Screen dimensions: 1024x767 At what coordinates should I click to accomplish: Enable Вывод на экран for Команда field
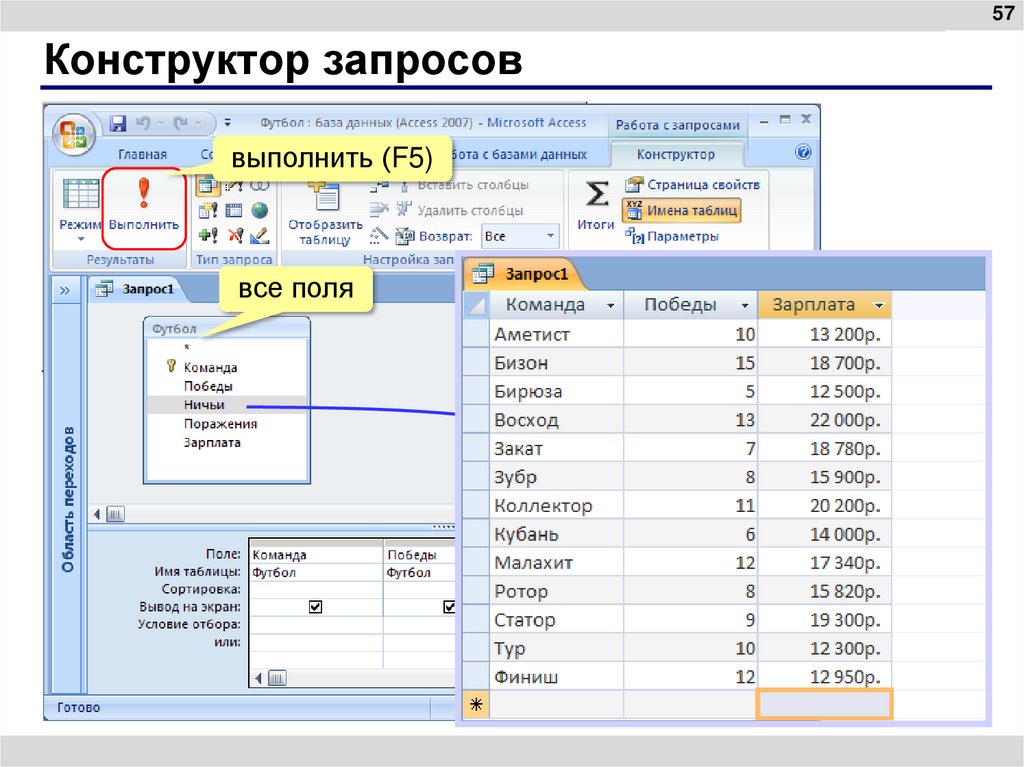coord(315,605)
